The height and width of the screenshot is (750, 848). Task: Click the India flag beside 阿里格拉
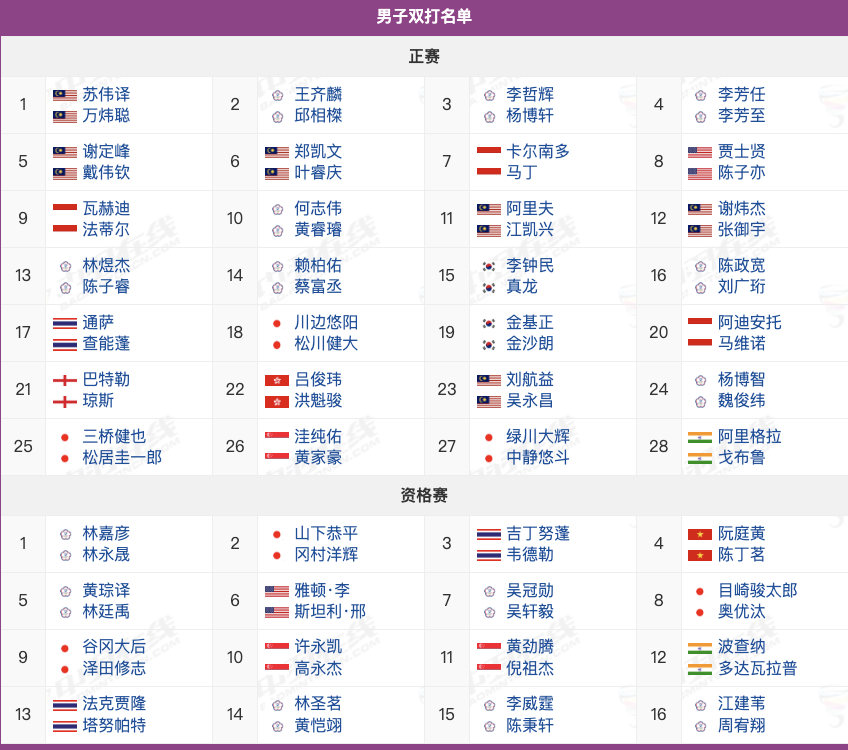(699, 437)
